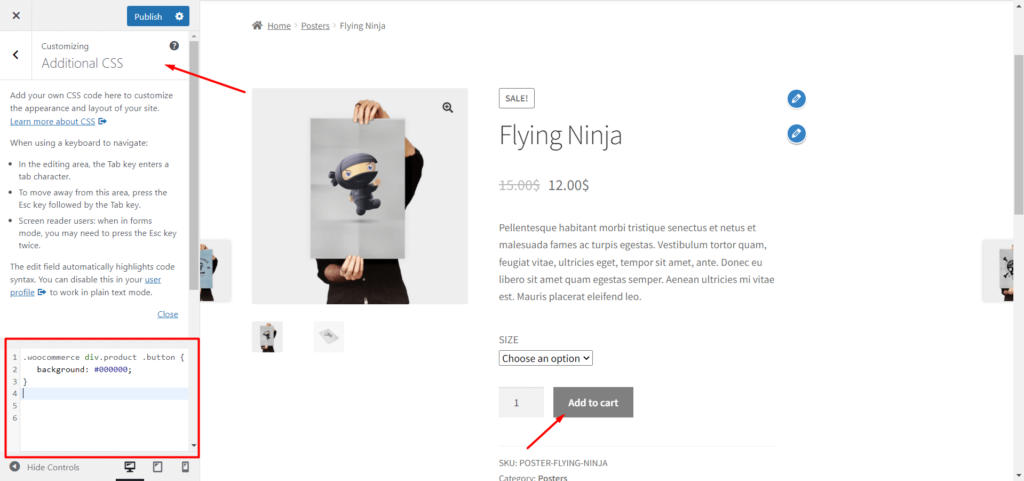Open publish settings gear icon
This screenshot has height=481, width=1024.
coord(179,16)
